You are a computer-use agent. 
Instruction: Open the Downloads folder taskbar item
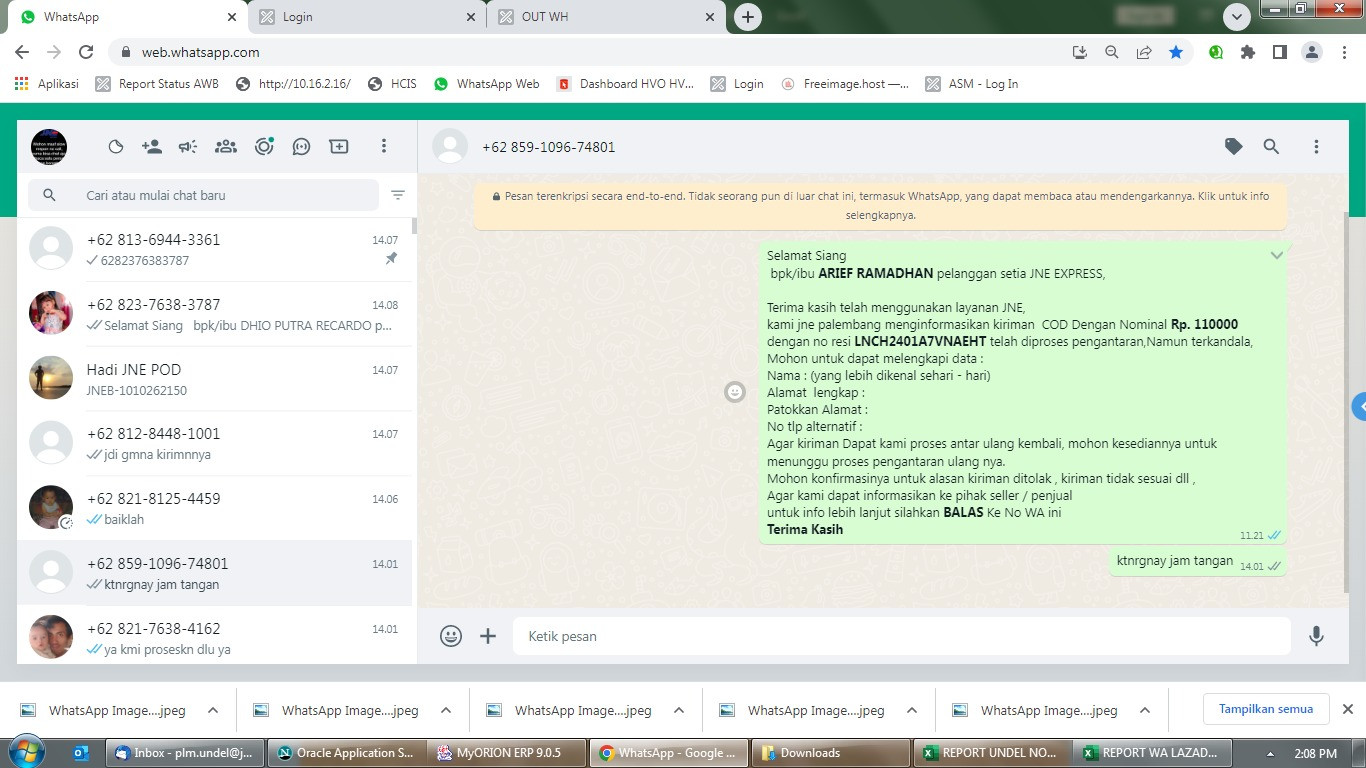(828, 753)
